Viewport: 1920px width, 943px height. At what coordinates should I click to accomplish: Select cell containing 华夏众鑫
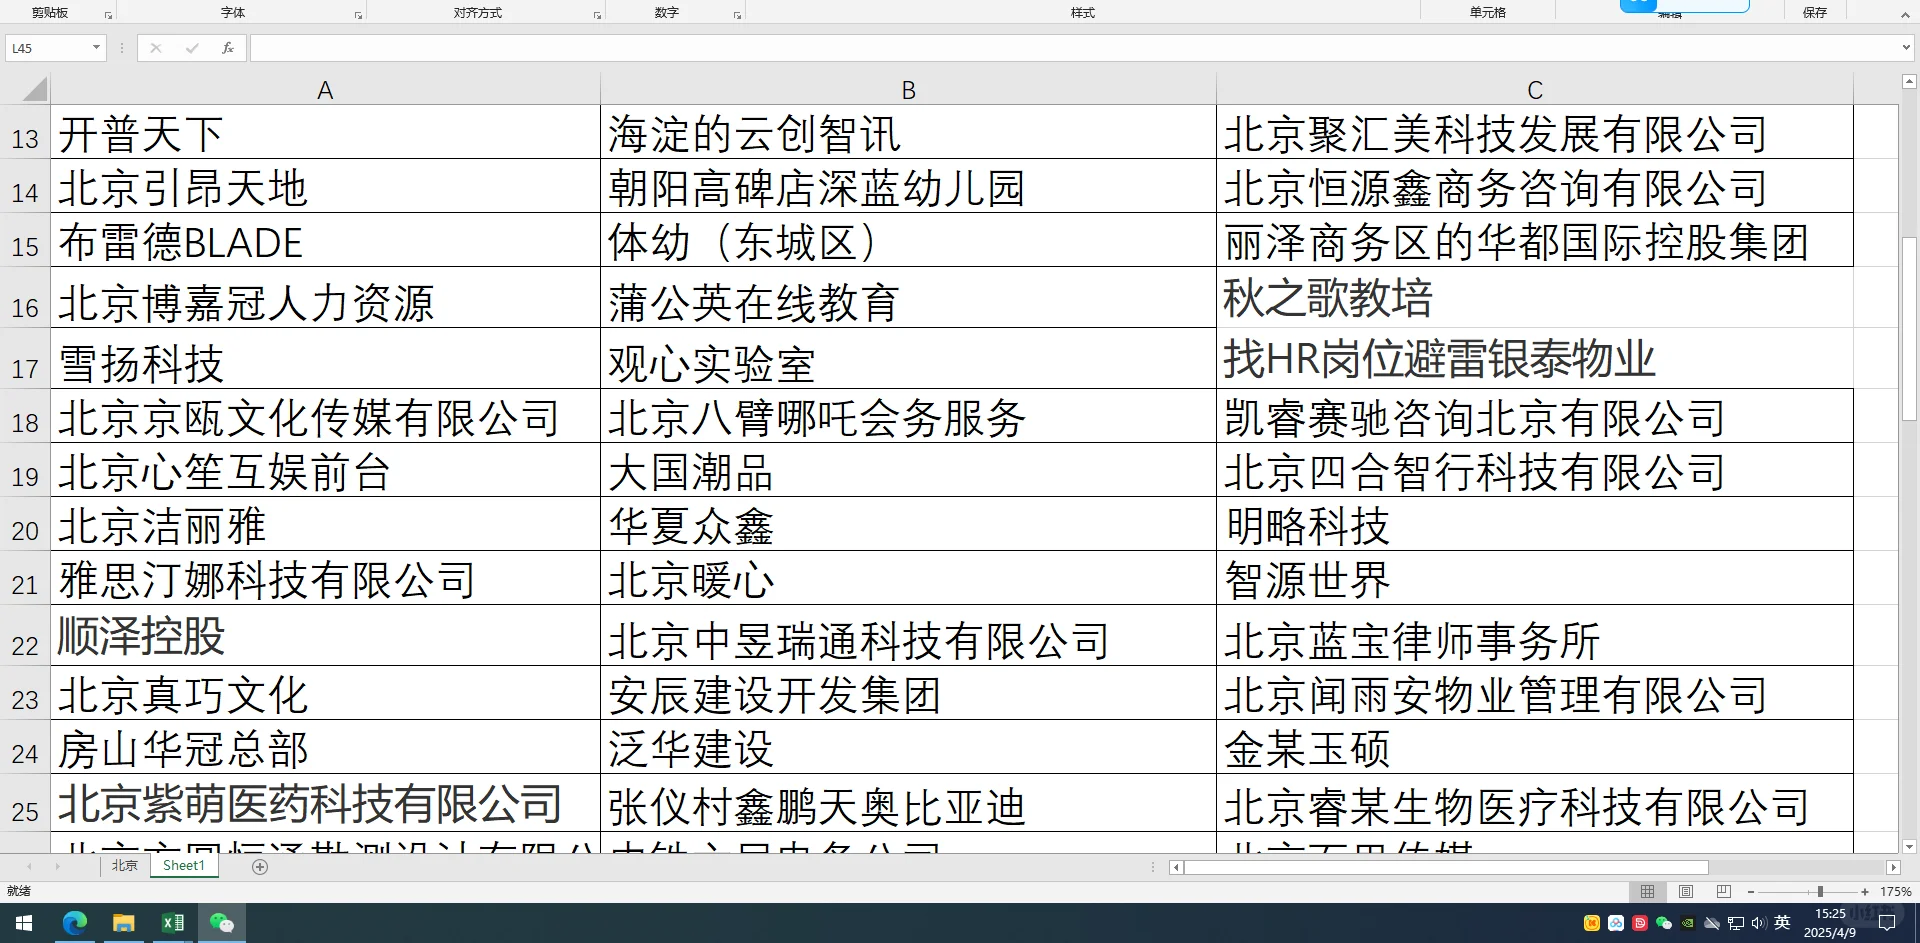[x=908, y=525]
